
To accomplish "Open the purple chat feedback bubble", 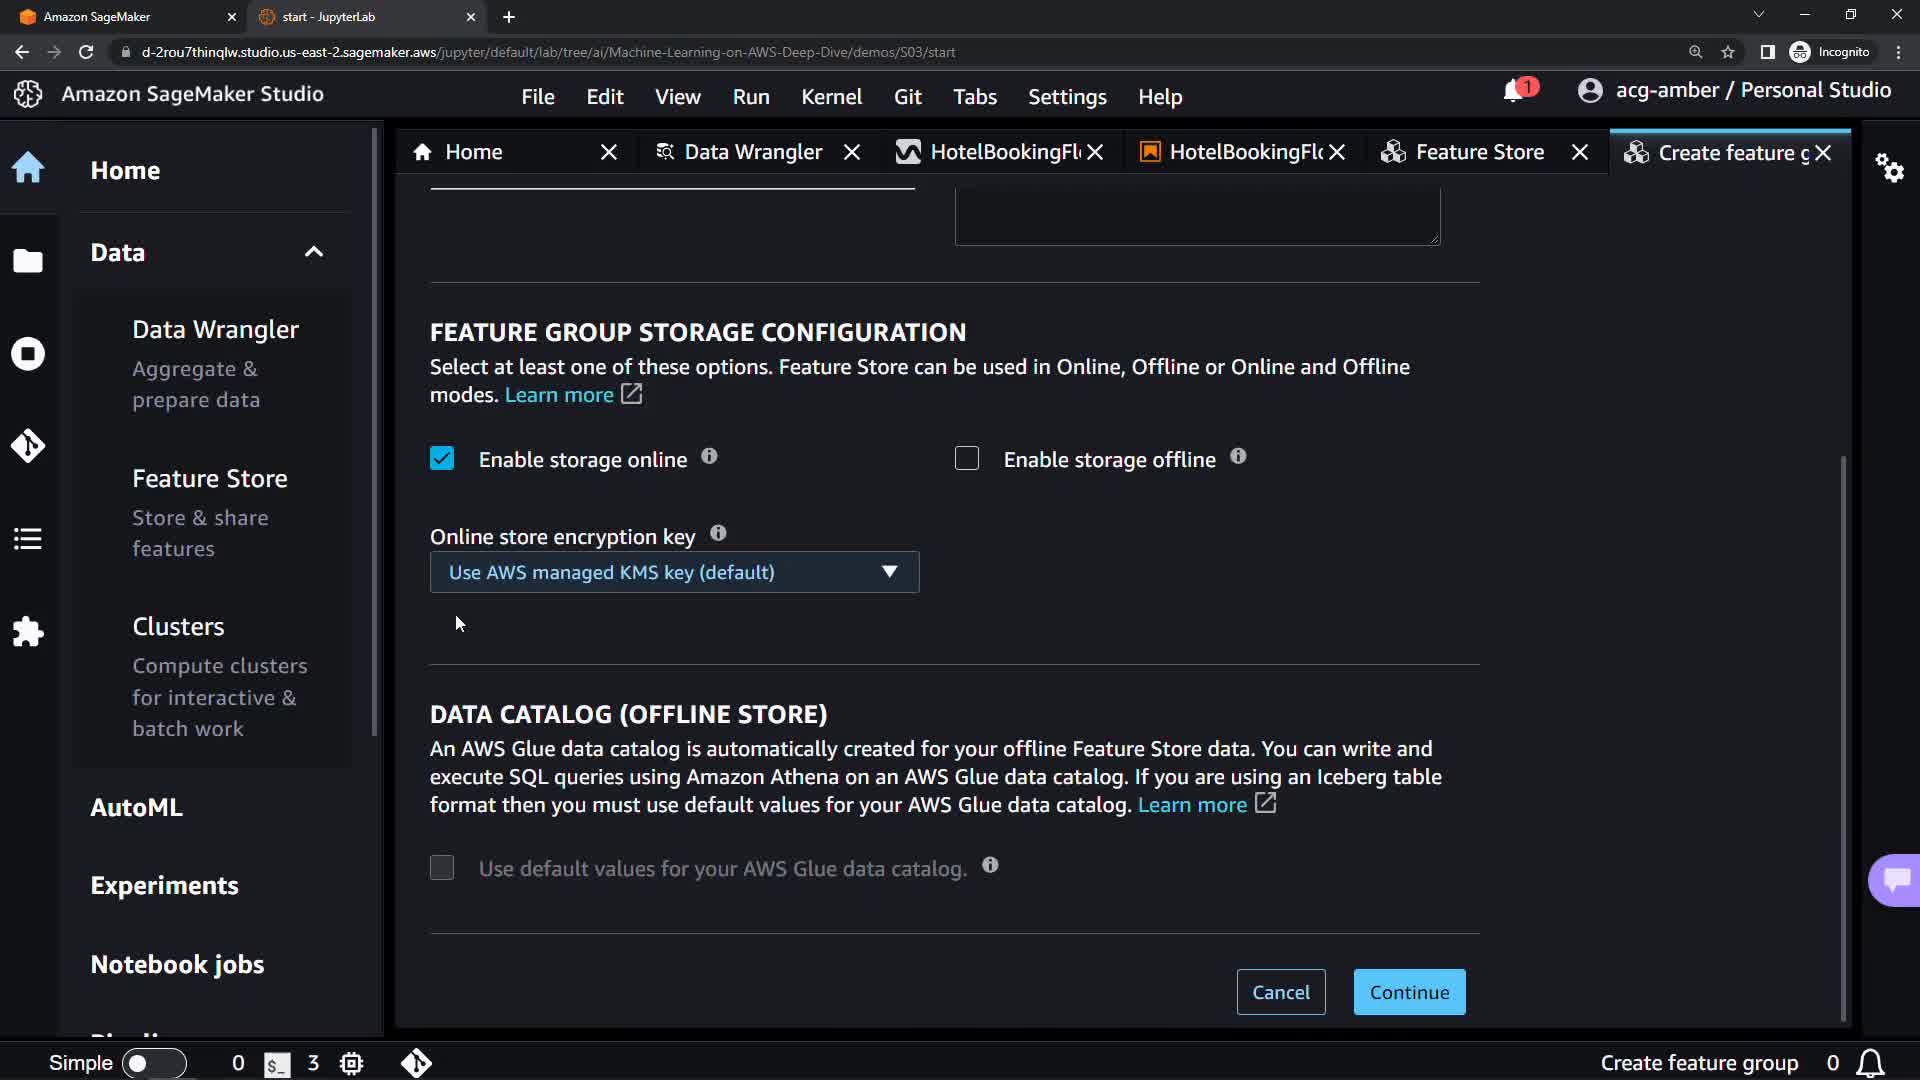I will click(x=1895, y=880).
